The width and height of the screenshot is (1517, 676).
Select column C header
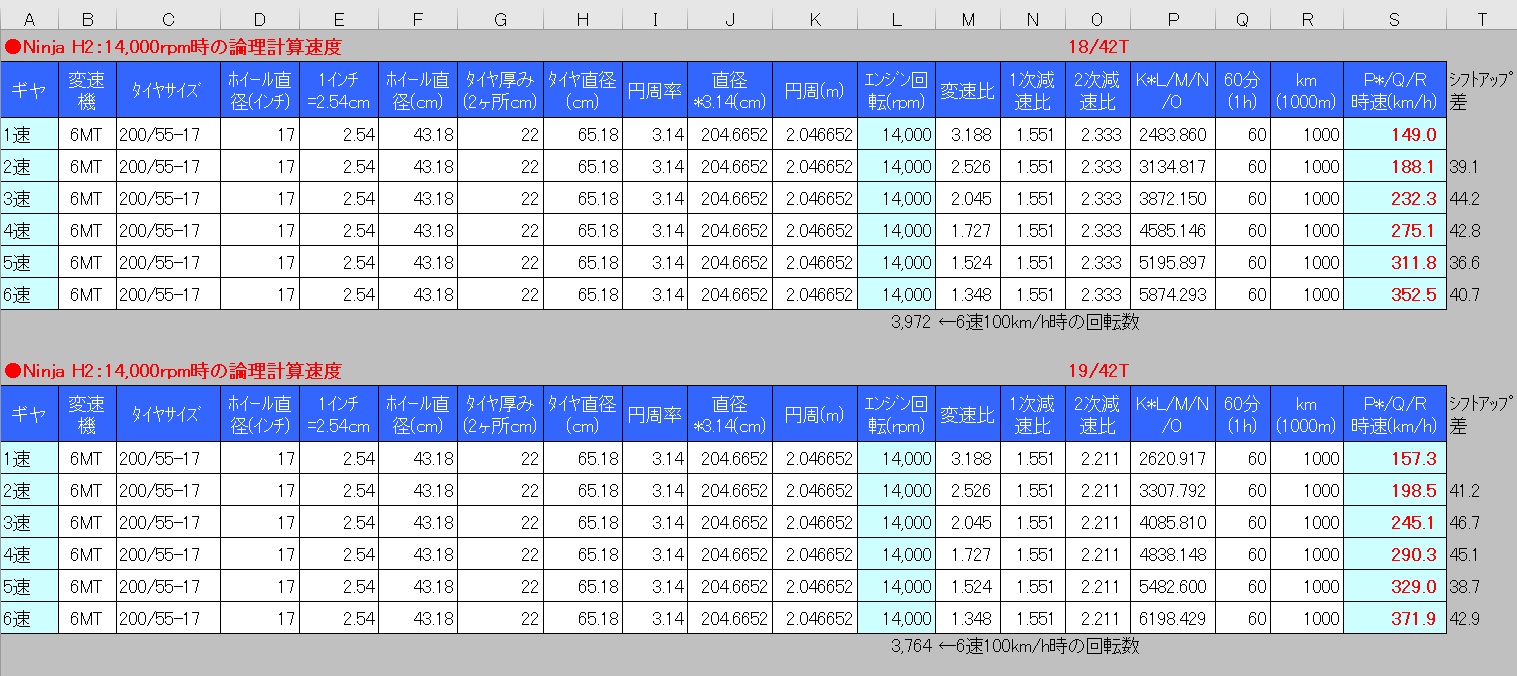pos(168,19)
